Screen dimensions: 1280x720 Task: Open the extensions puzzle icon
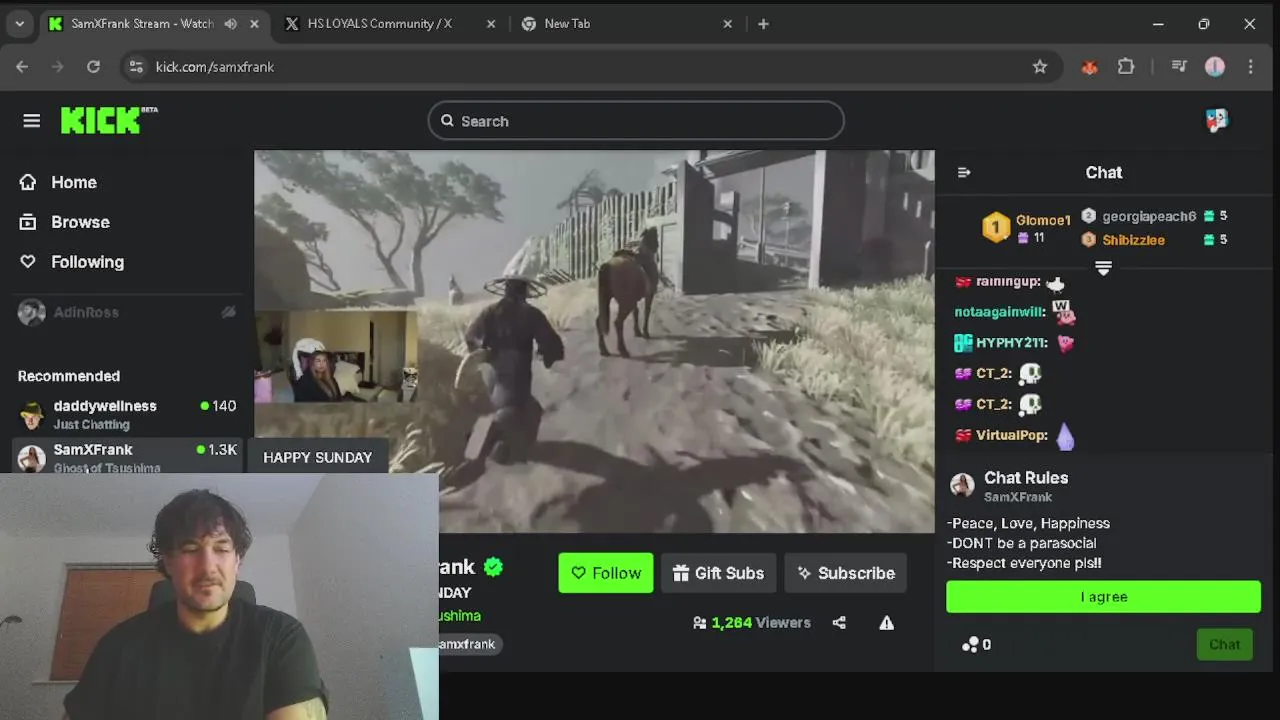pyautogui.click(x=1126, y=67)
